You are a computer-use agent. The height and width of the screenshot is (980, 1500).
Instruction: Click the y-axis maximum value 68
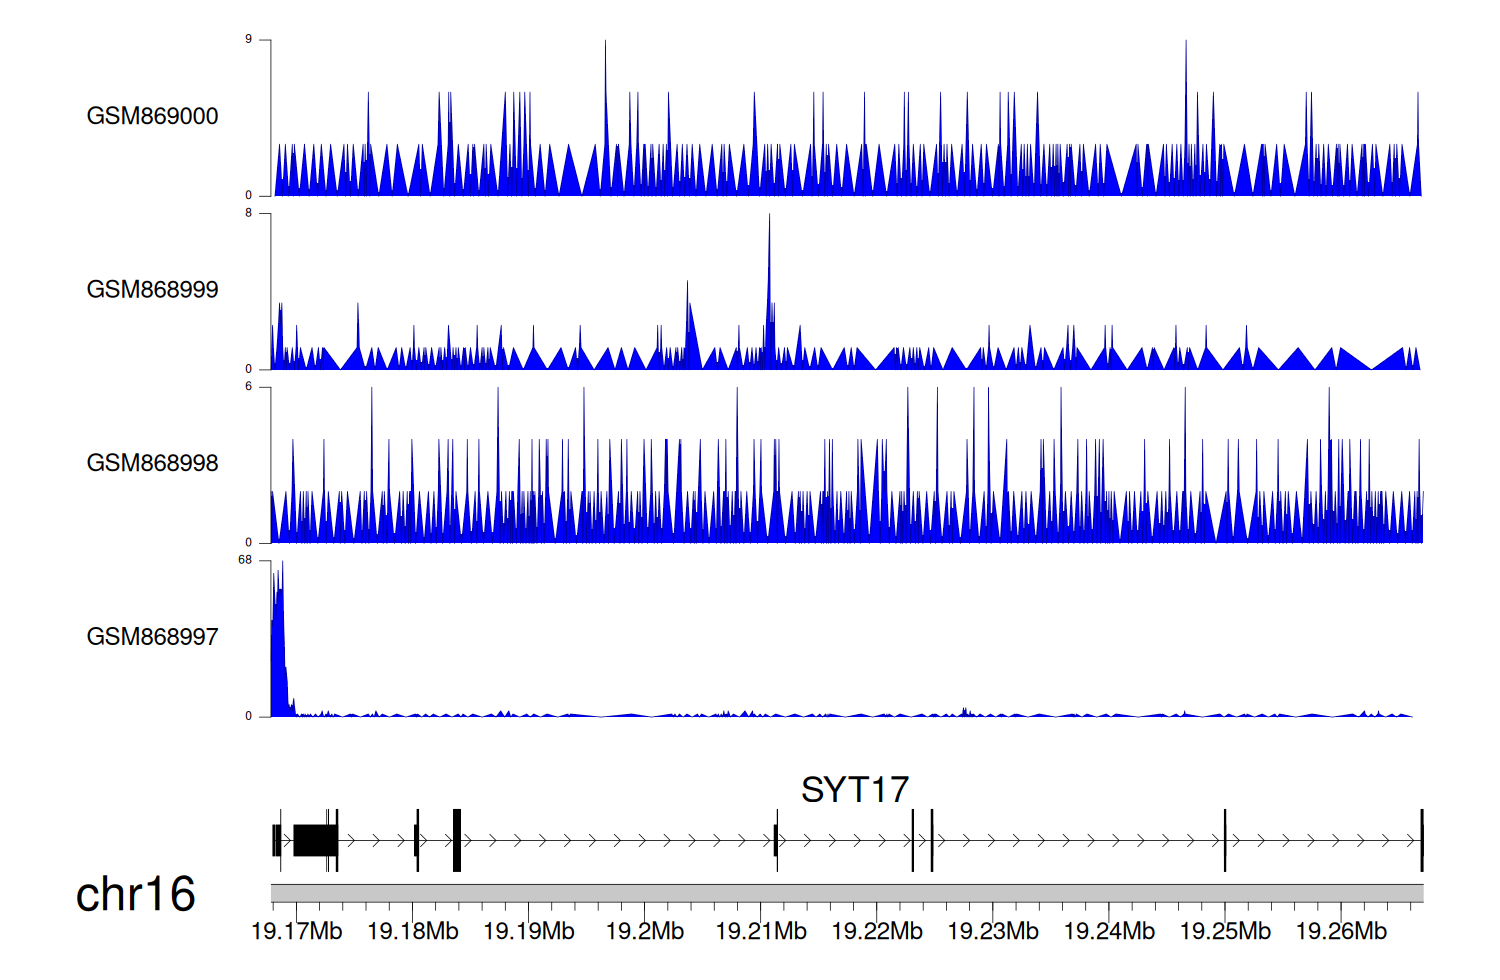245,560
